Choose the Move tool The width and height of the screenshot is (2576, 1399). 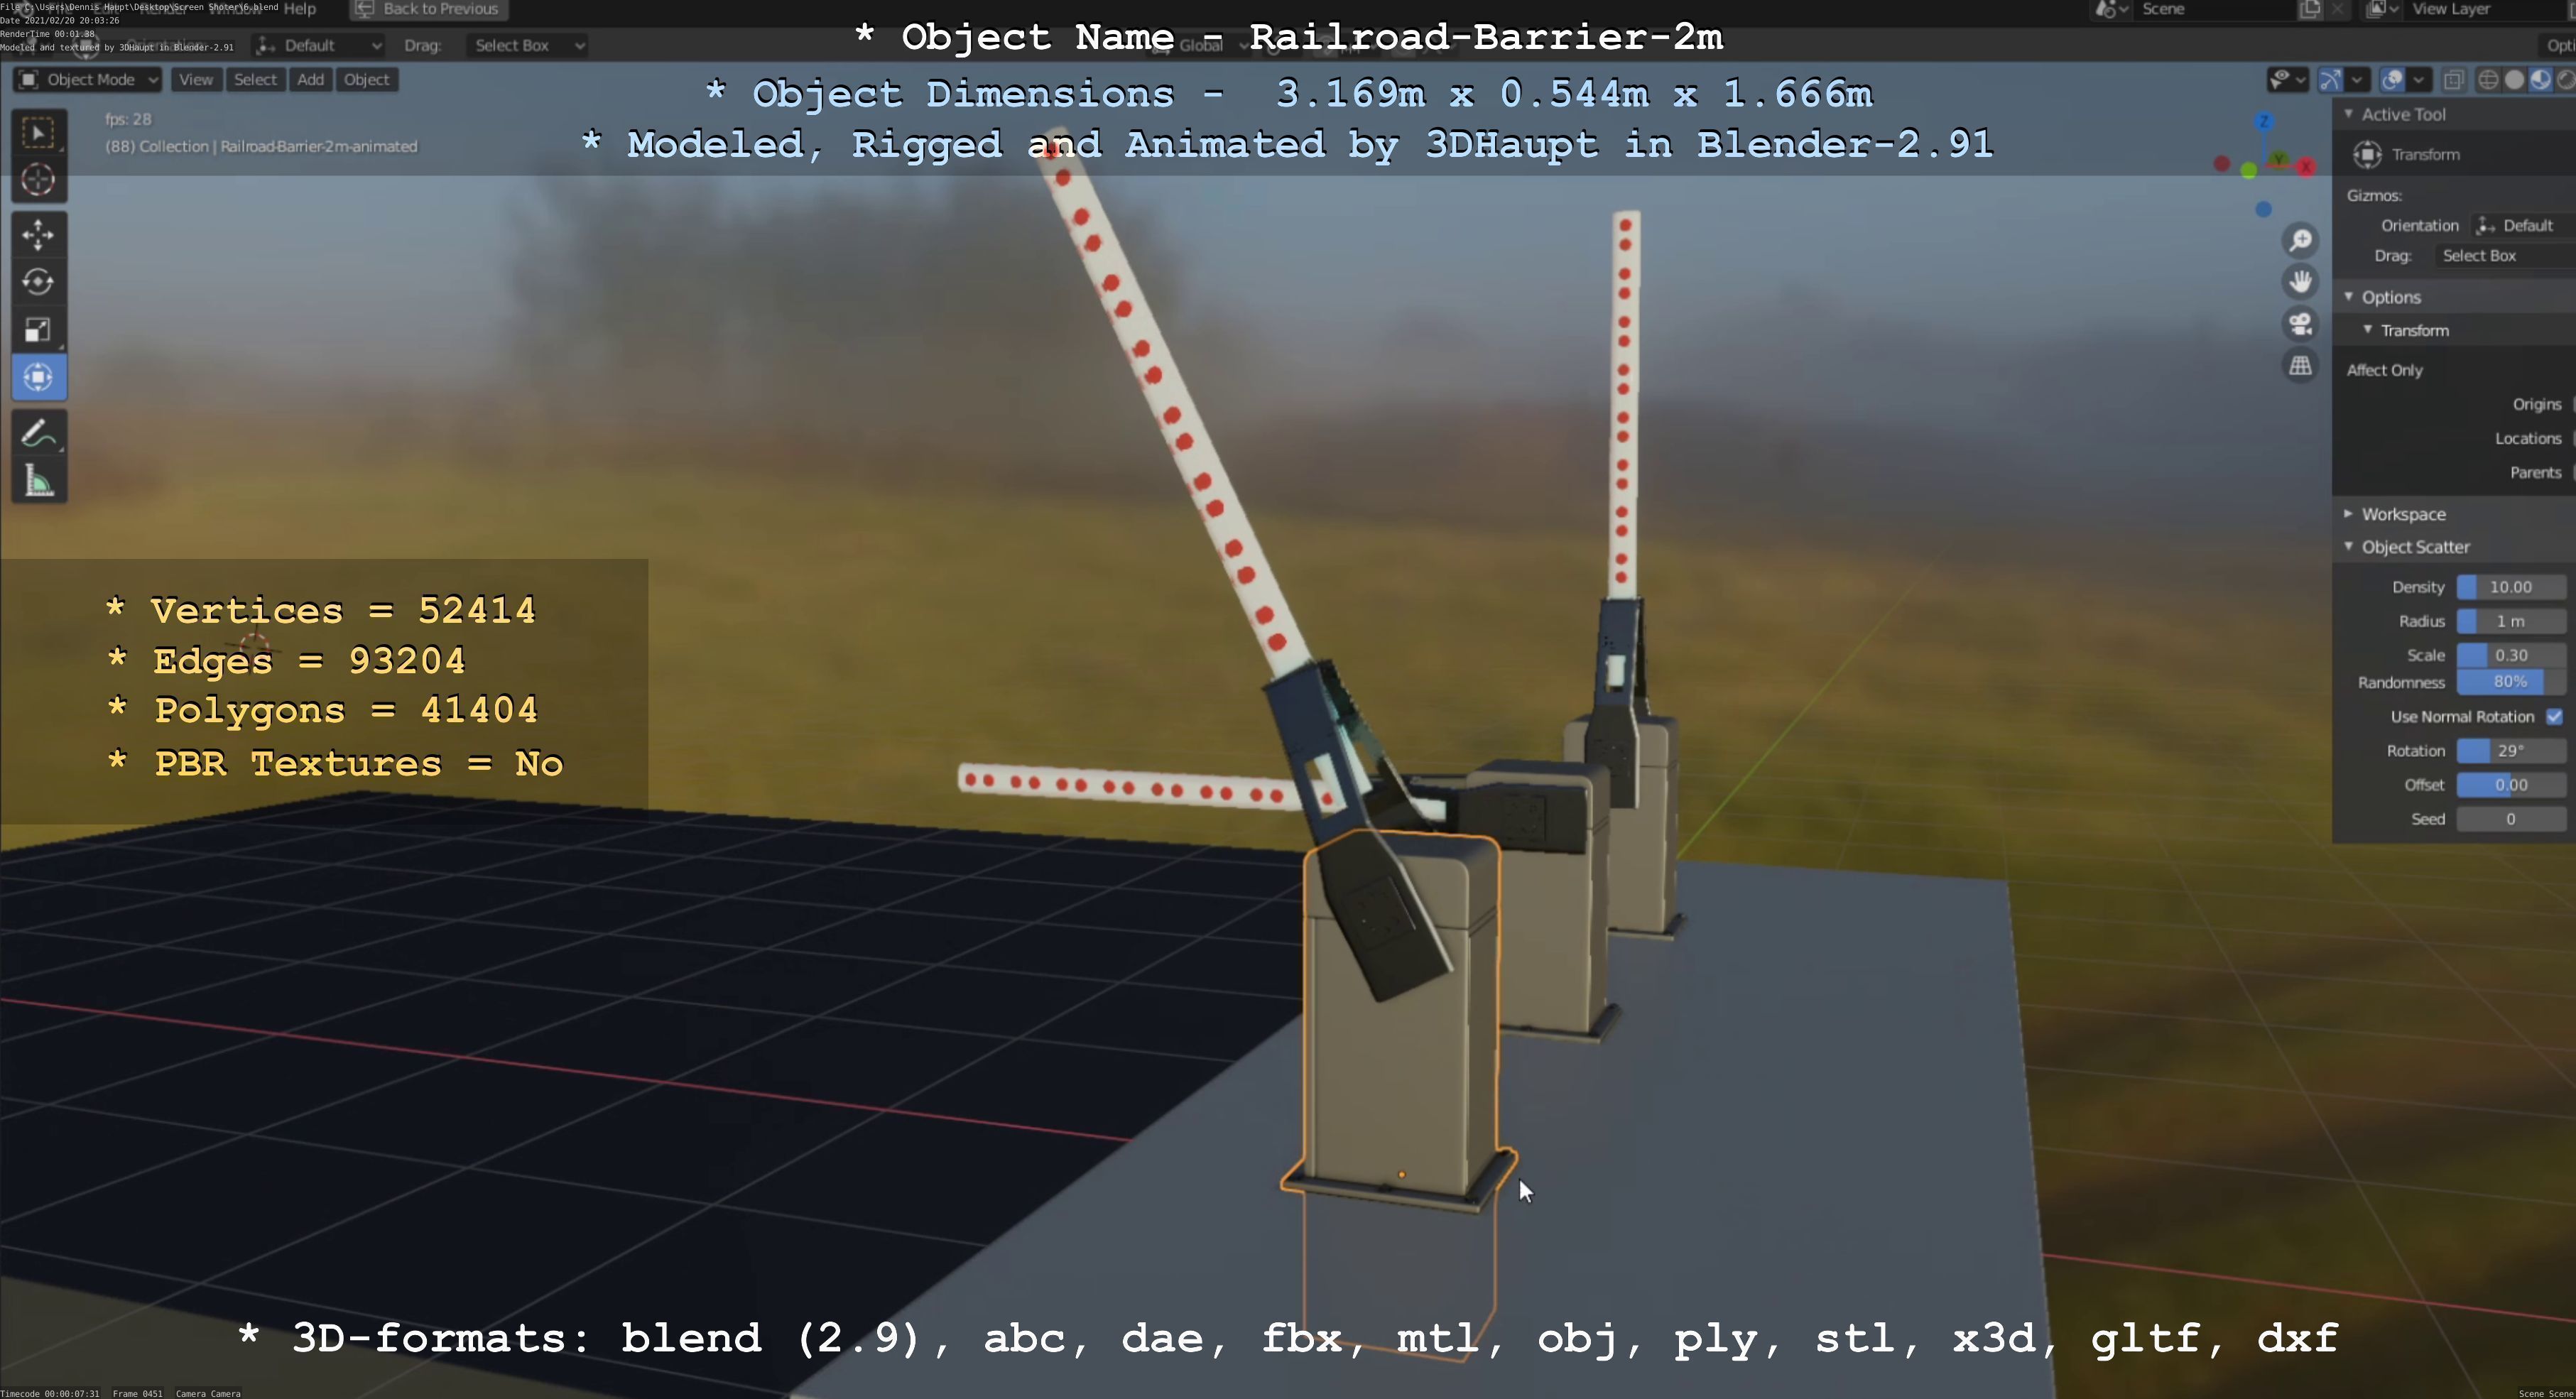[x=38, y=235]
